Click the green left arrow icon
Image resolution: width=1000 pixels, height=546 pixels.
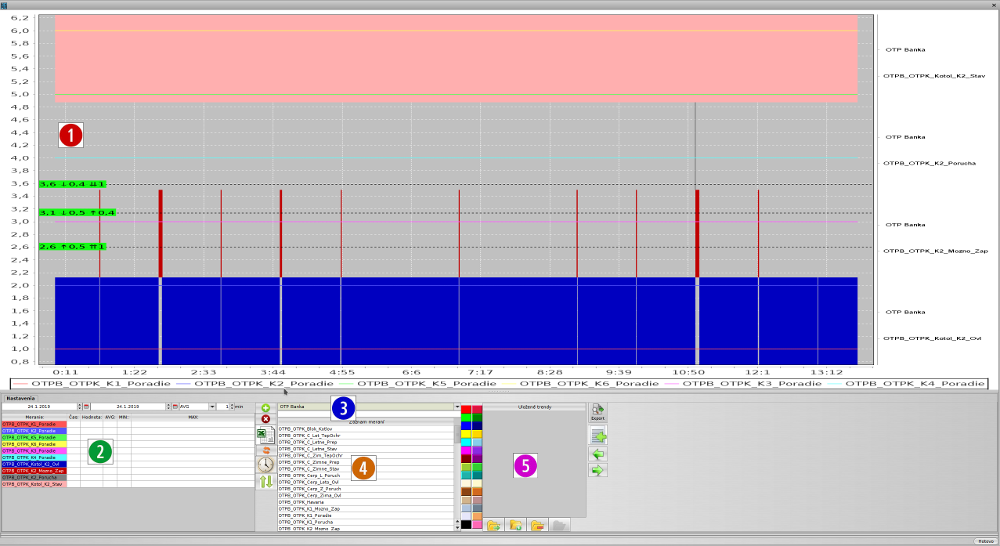point(598,453)
